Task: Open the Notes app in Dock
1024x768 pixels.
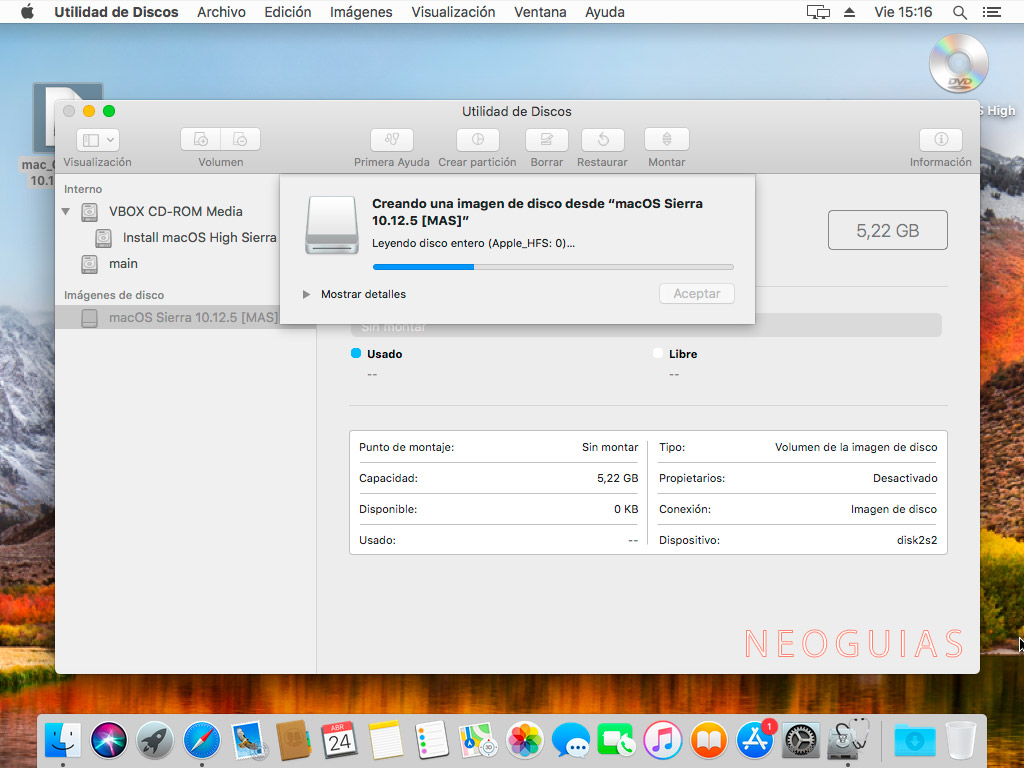Action: (385, 741)
